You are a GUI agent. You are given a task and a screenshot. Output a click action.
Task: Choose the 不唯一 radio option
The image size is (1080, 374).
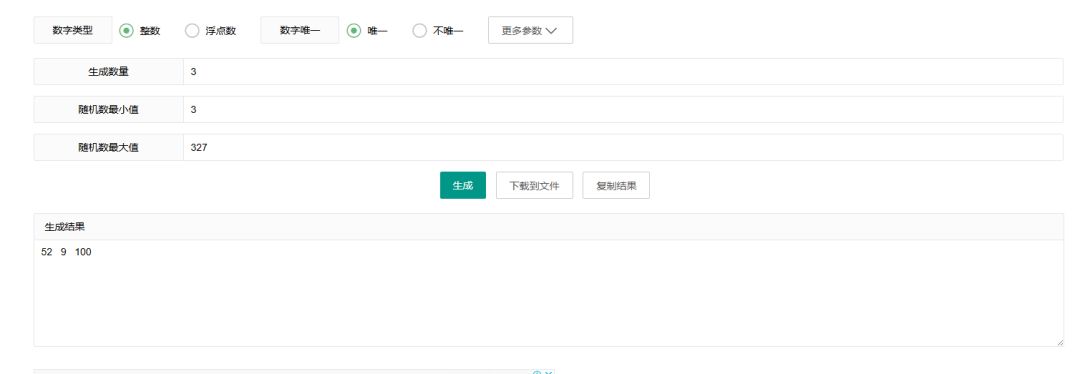(419, 30)
